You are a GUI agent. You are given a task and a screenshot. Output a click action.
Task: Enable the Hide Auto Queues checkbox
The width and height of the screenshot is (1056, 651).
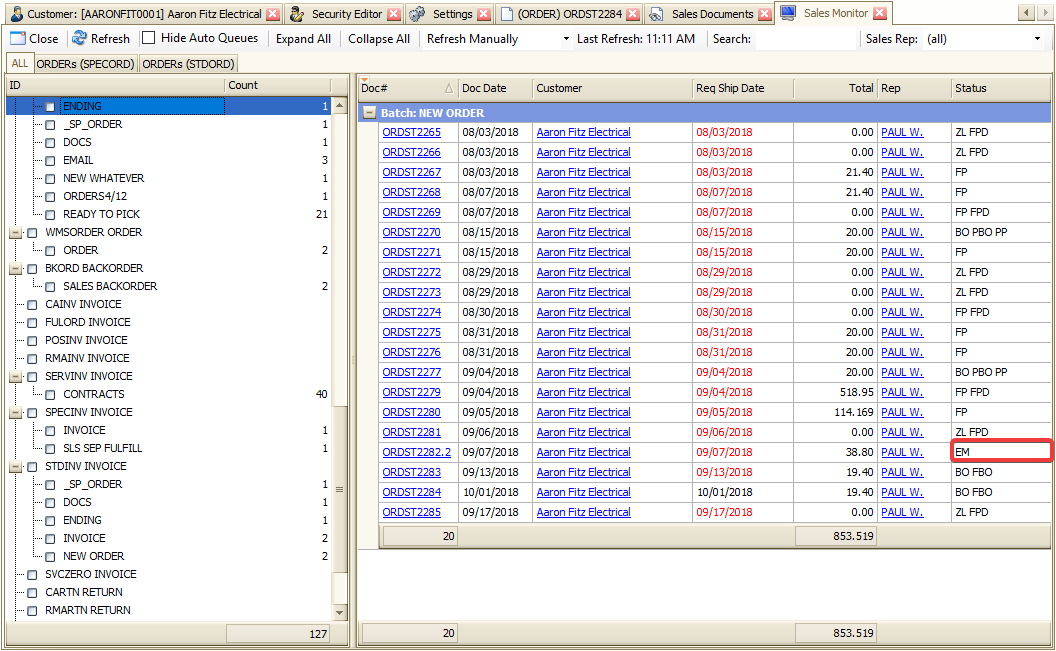tap(148, 38)
